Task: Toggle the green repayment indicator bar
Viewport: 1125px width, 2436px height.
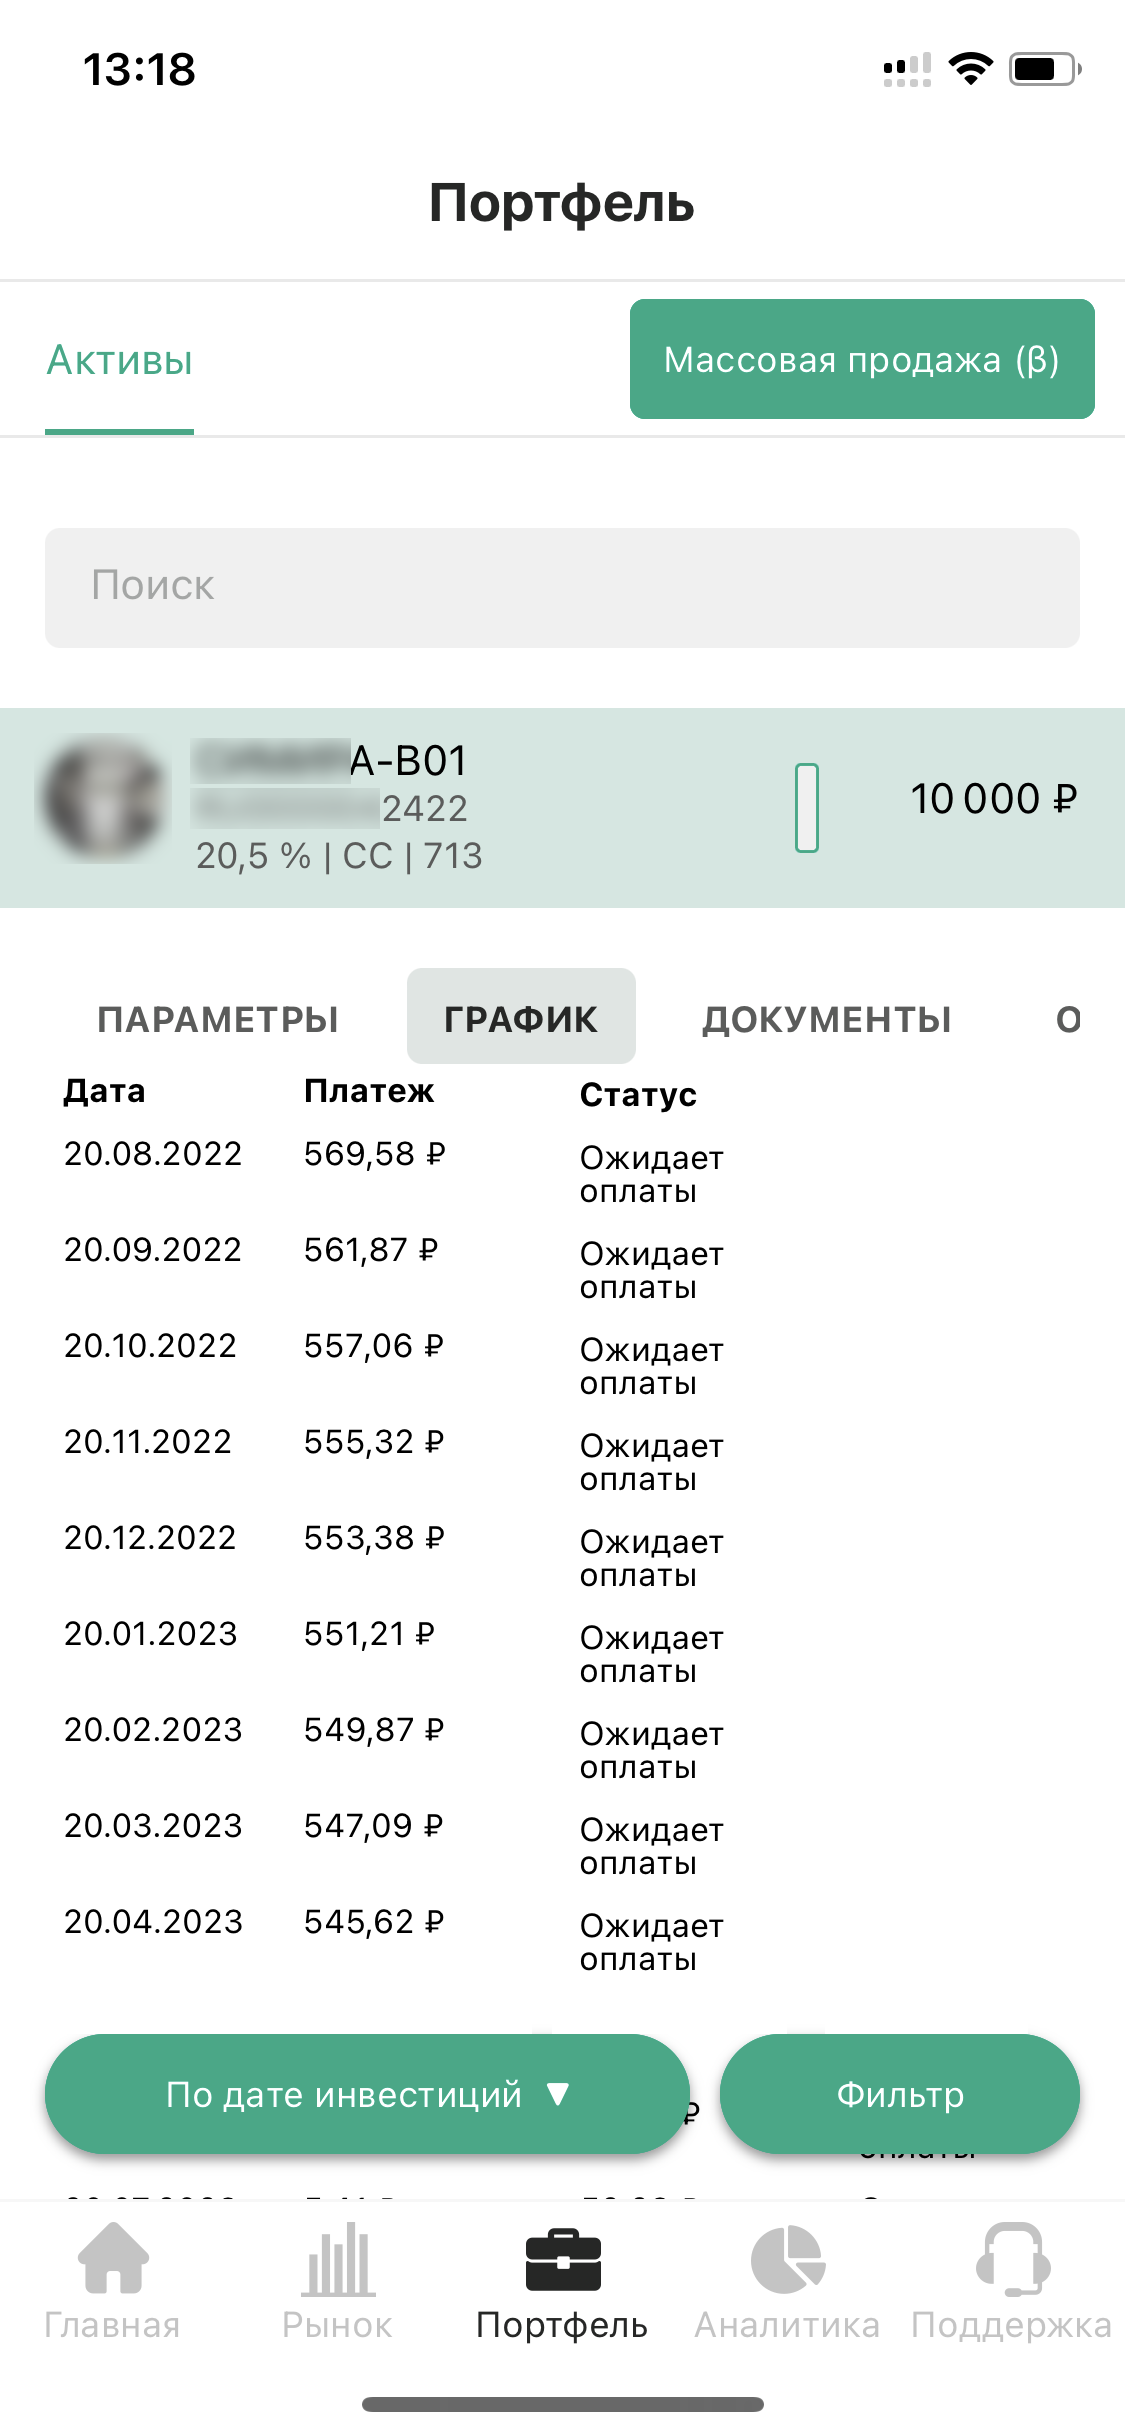Action: (807, 807)
